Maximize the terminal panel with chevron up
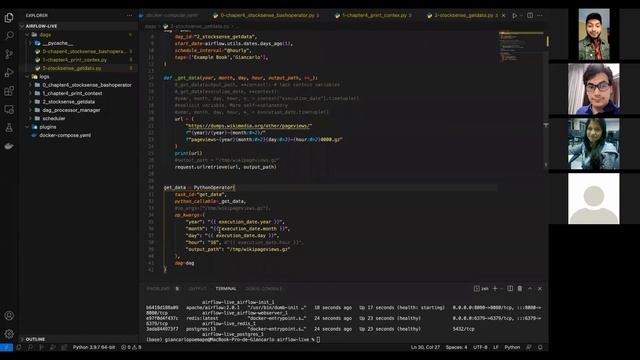The width and height of the screenshot is (640, 360). 530,289
